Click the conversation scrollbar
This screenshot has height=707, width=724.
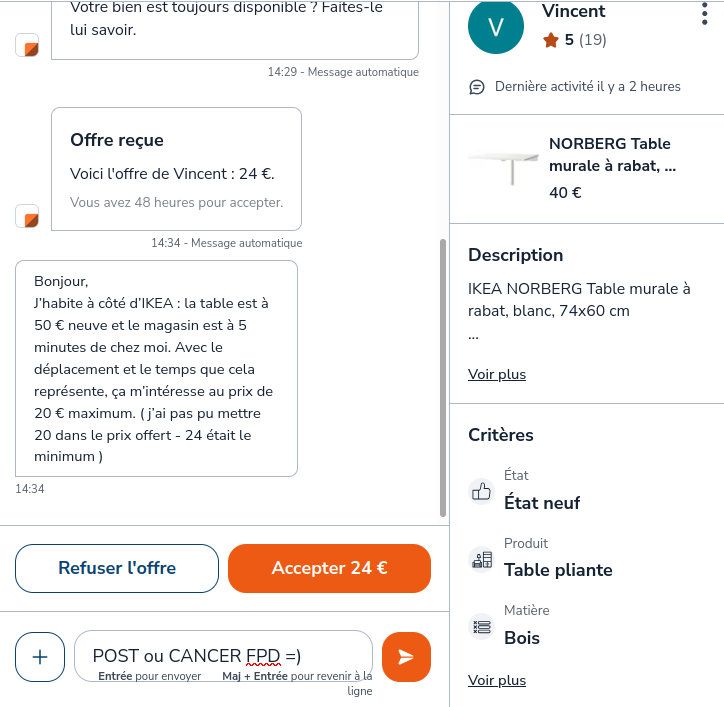pos(443,378)
